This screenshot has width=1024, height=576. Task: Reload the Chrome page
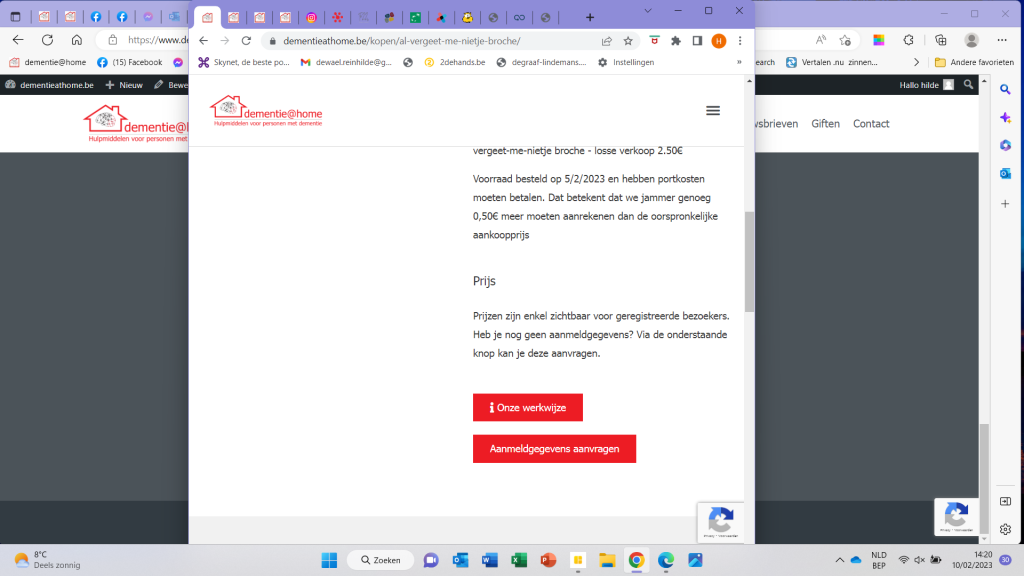pos(246,41)
